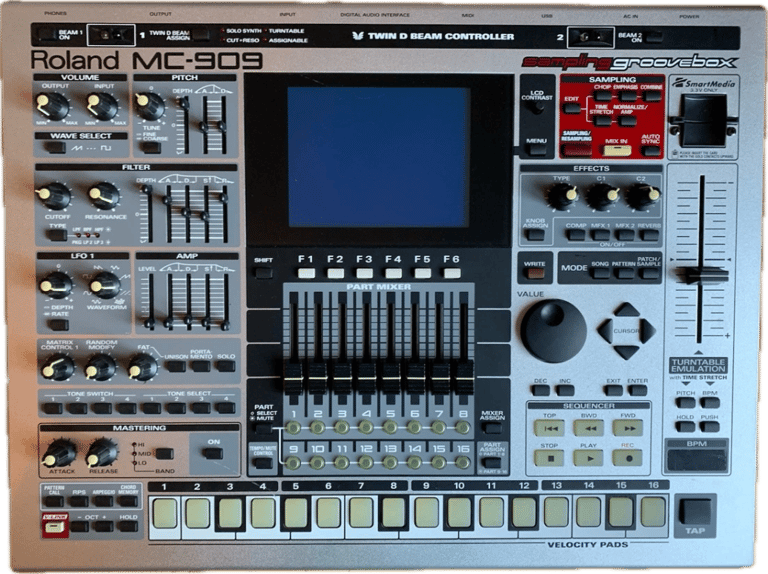This screenshot has width=768, height=574.
Task: Toggle the COMP effect on/off
Action: (575, 235)
